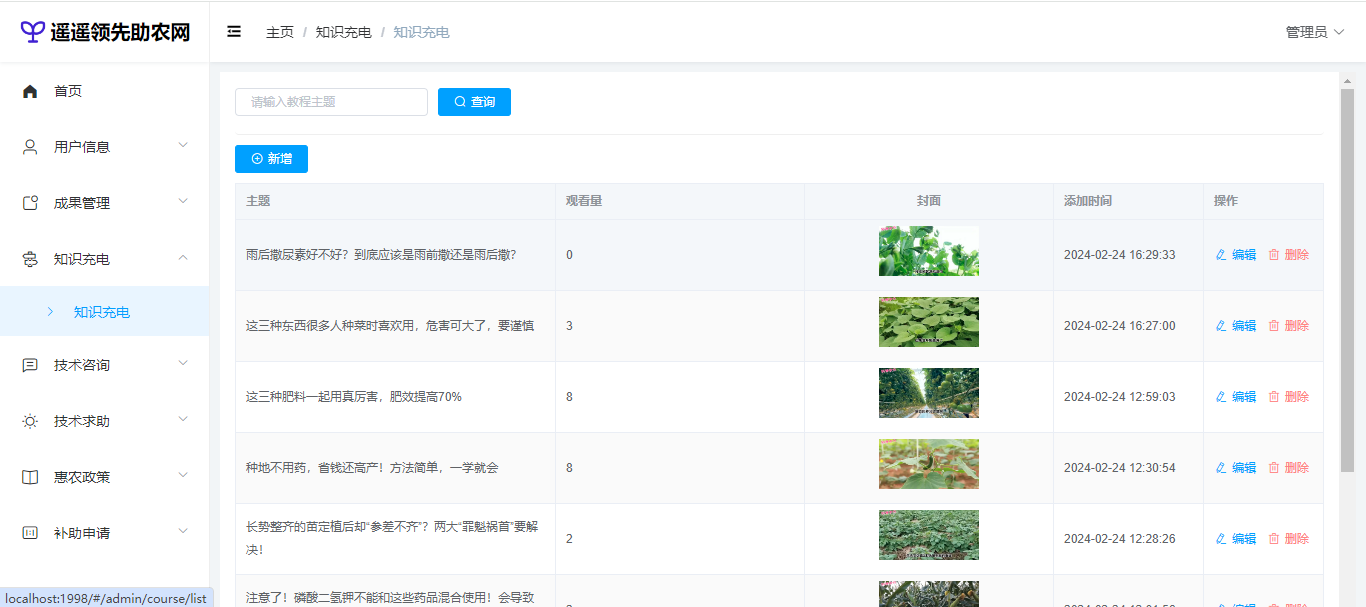Click the home icon beside 首页

pos(30,91)
